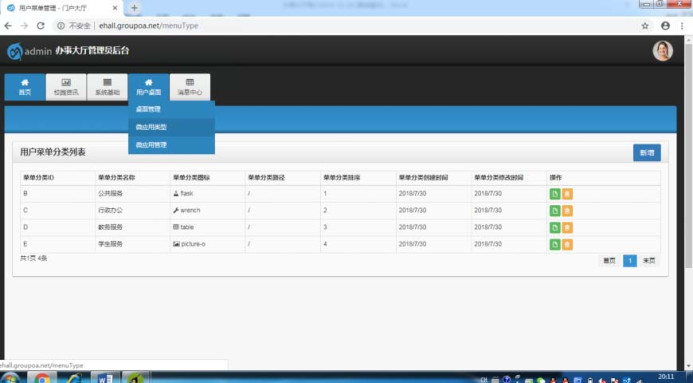This screenshot has height=383, width=693.
Task: Select page 1 in pagination
Action: [630, 261]
